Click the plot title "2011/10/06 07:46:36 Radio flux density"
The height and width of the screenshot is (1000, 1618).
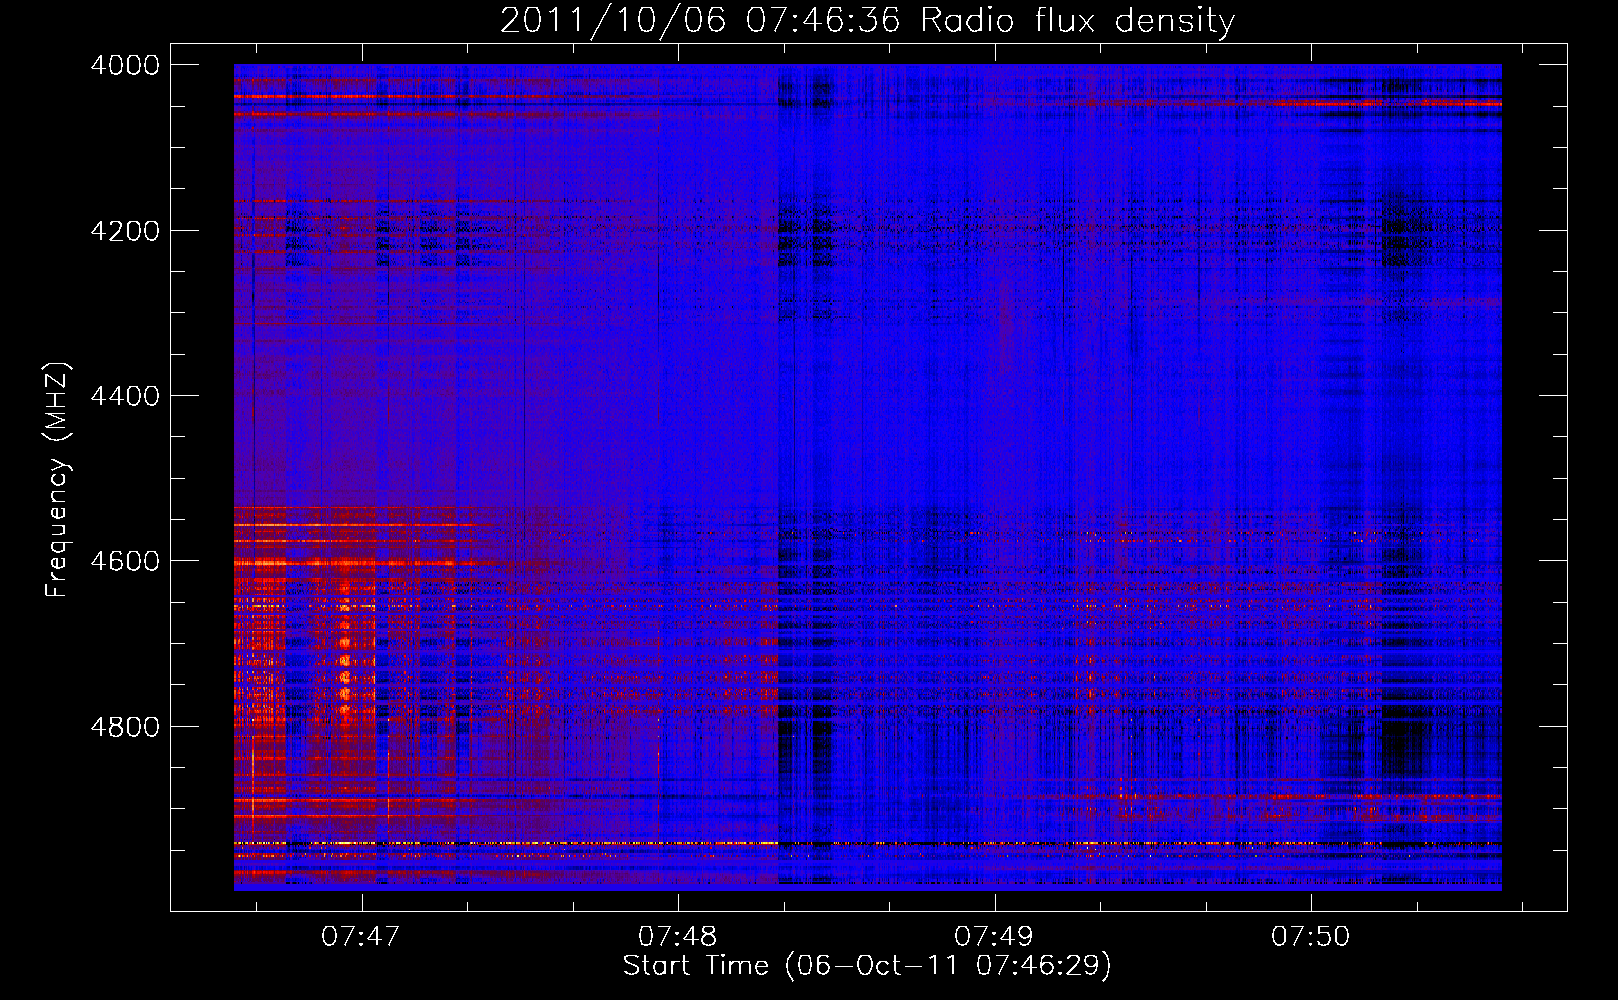tap(867, 20)
